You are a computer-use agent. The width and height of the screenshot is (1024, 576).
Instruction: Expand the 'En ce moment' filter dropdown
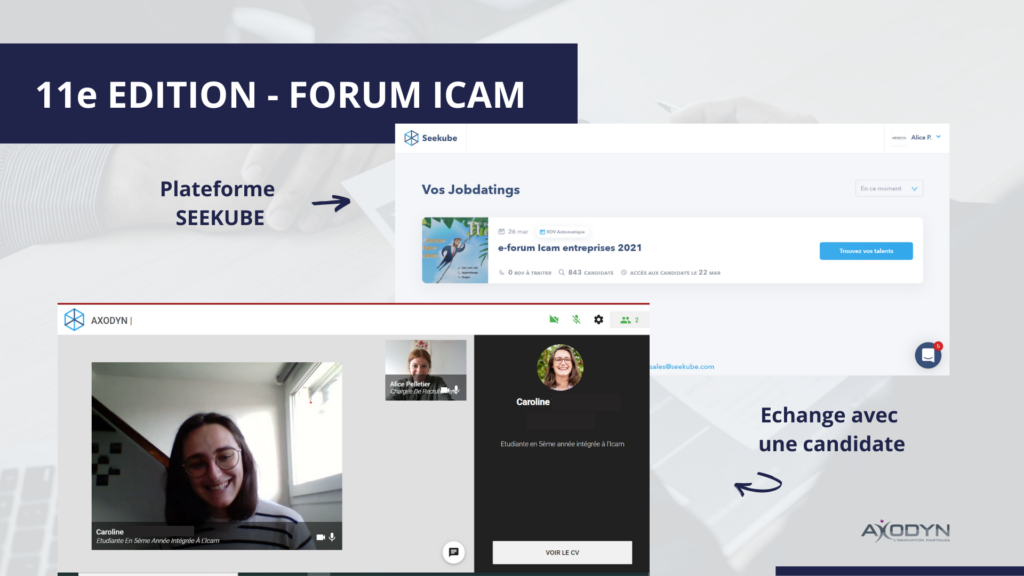889,189
